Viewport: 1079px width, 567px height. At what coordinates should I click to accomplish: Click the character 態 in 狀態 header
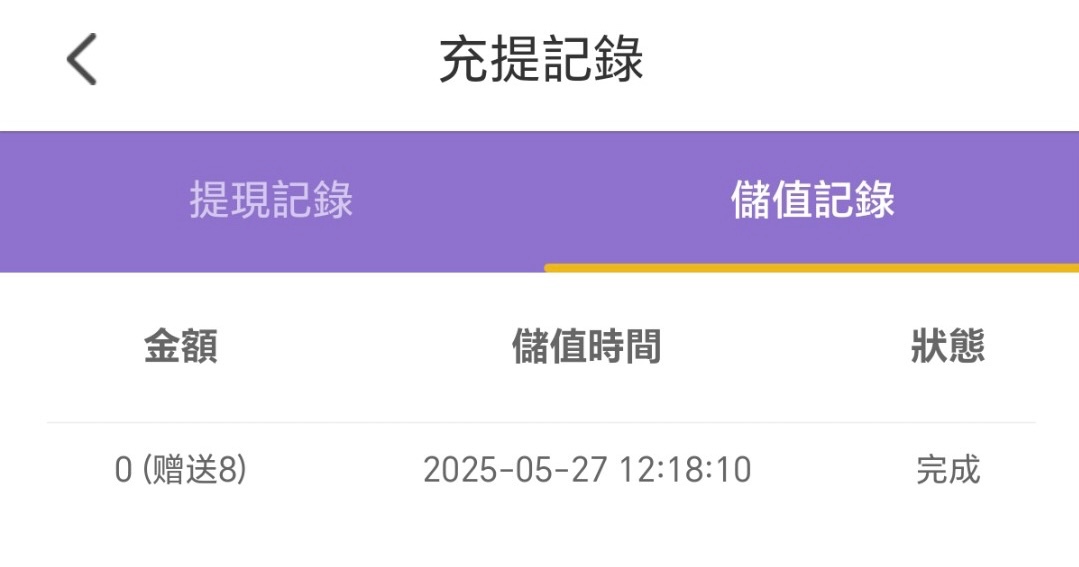click(966, 347)
